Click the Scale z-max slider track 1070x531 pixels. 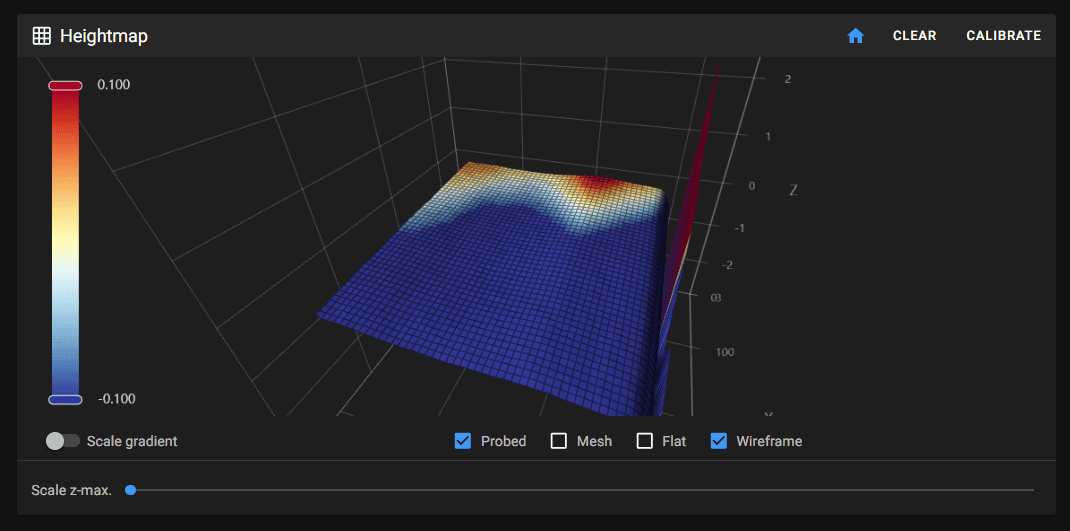(580, 490)
